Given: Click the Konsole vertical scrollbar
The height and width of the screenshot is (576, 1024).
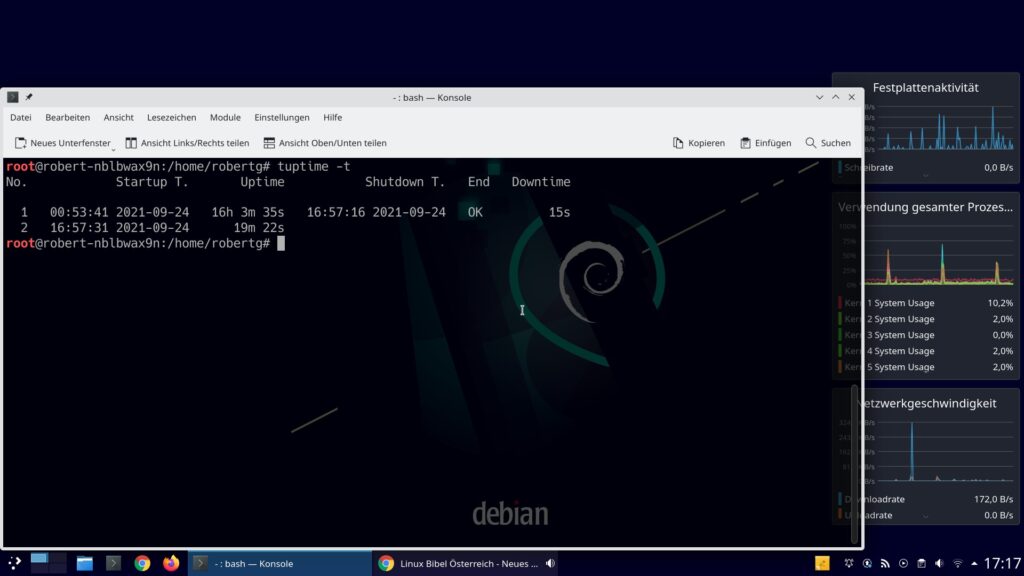Looking at the screenshot, I should 854,464.
